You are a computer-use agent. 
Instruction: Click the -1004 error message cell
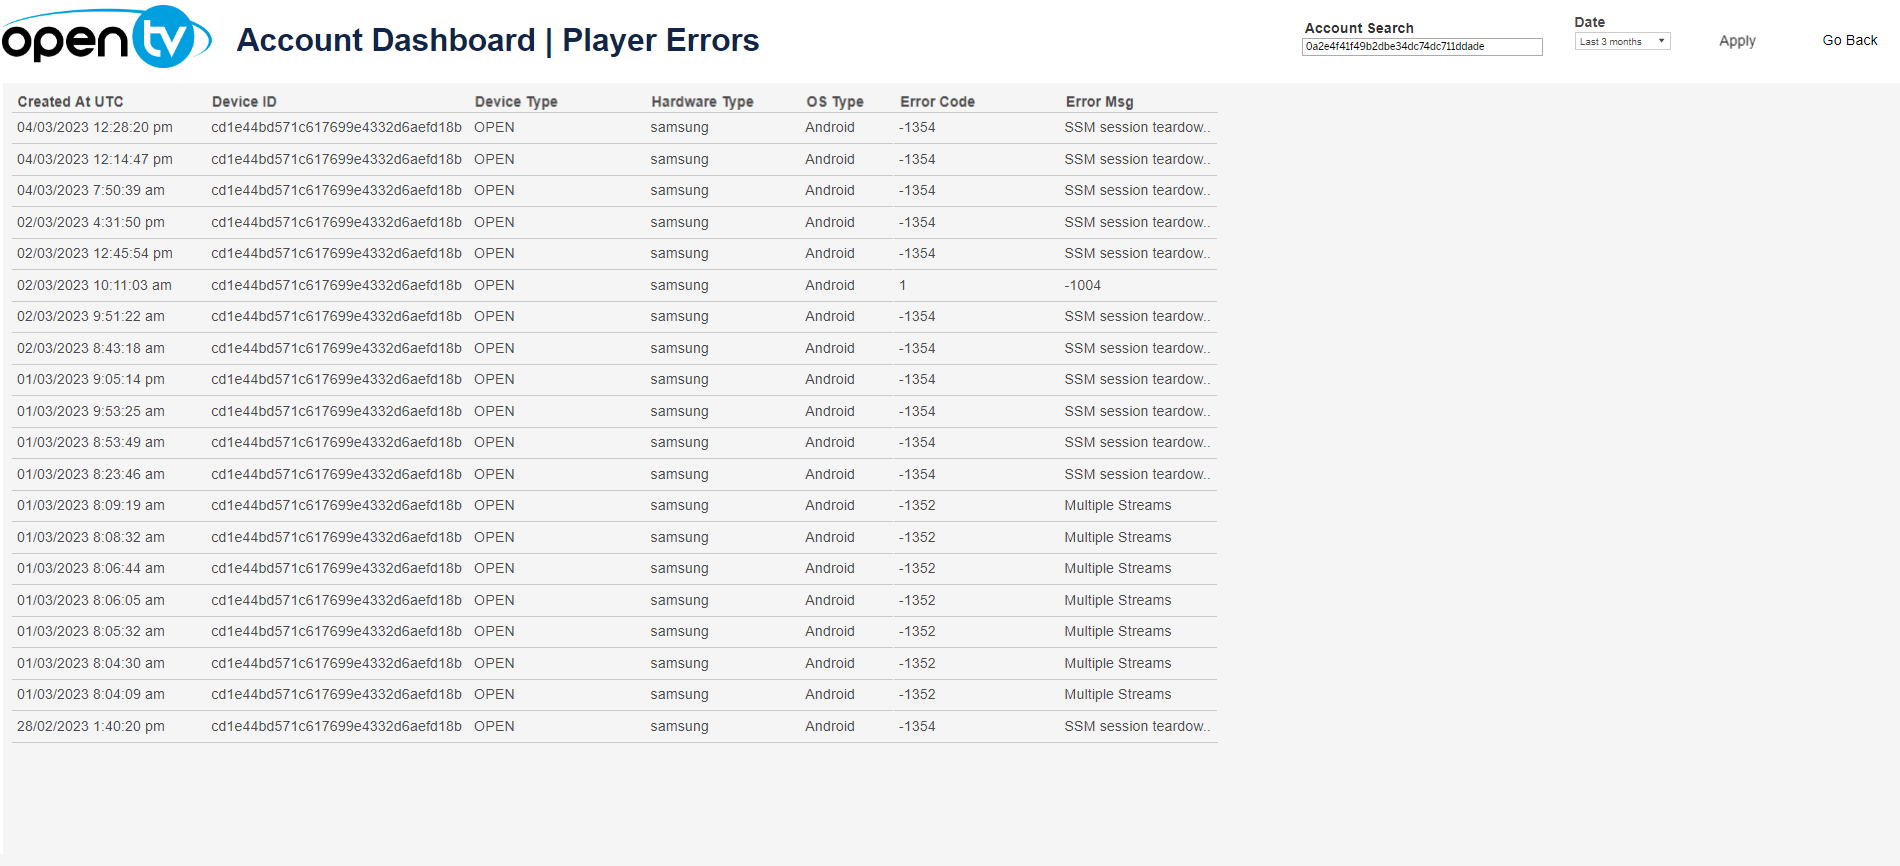[1082, 286]
